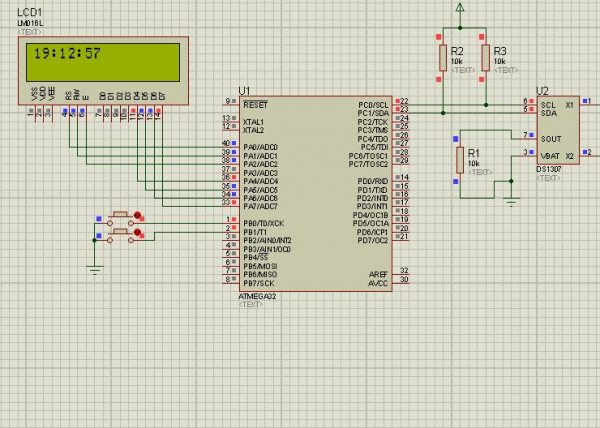Click the <TEXT> placeholder under LM016L

point(30,32)
